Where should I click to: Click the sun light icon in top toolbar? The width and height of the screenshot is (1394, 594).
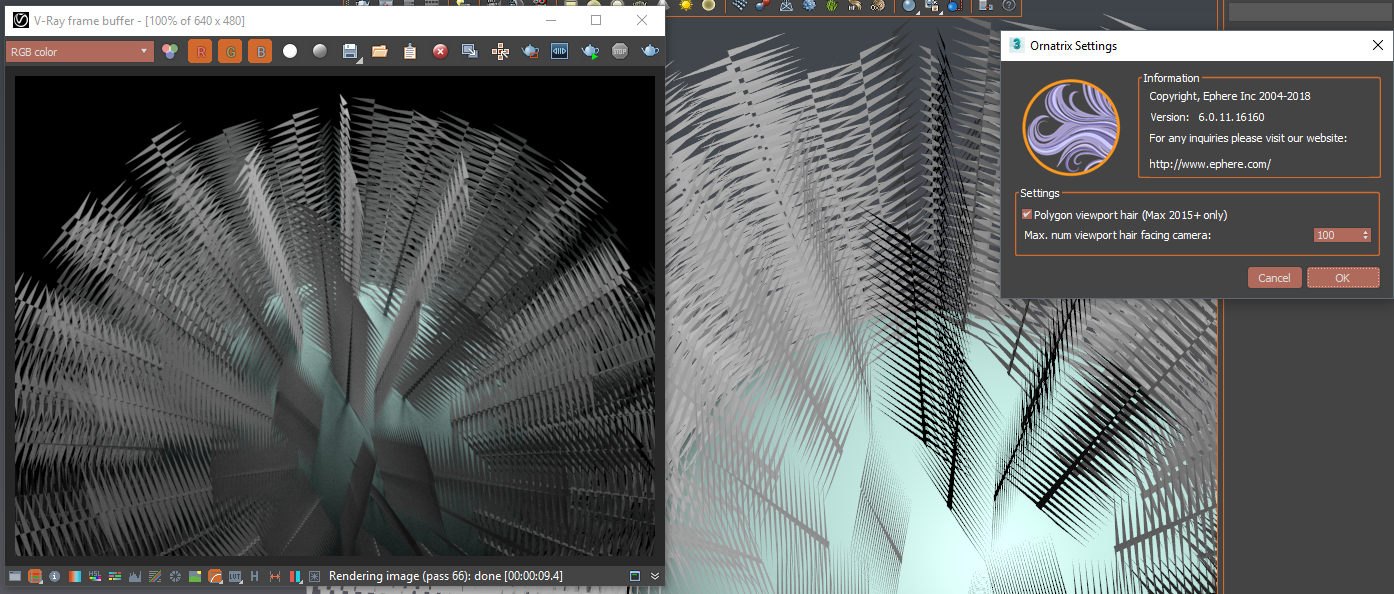pos(686,6)
